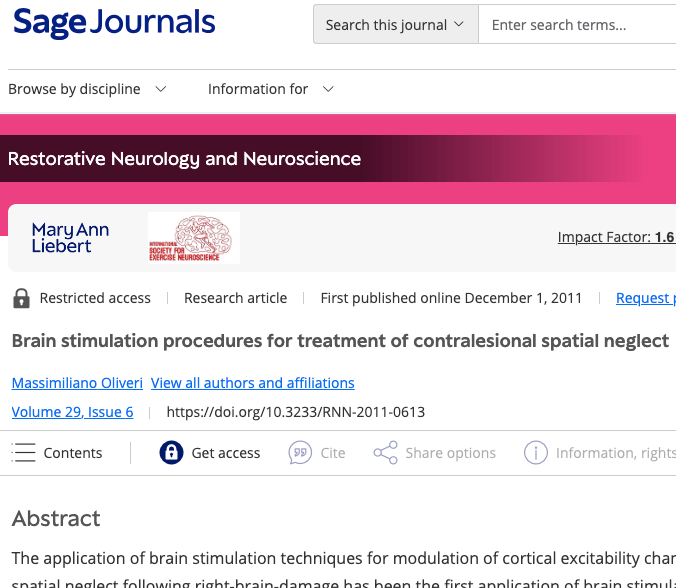Open the Restorative Neurology and Neuroscience journal title
Image resolution: width=676 pixels, height=588 pixels.
point(184,159)
